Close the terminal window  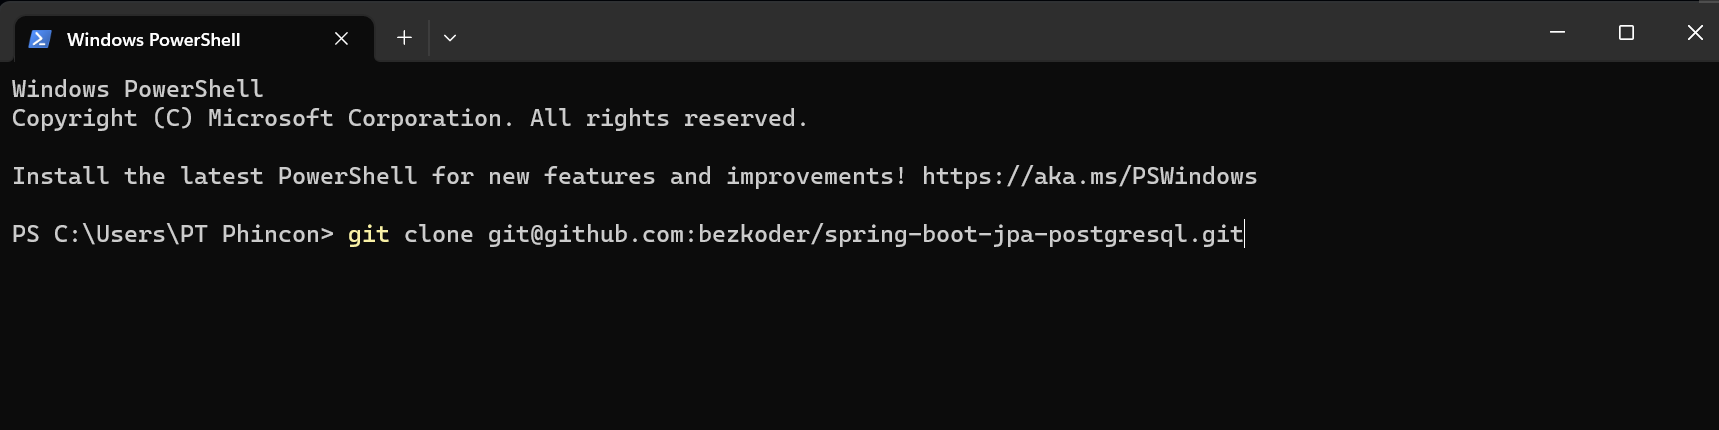(x=1695, y=33)
